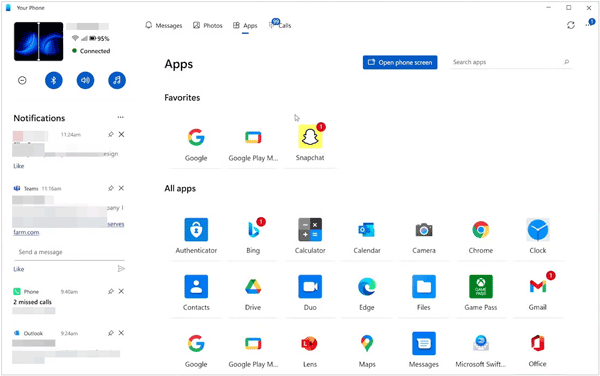Click Like under the Teams notification

click(x=19, y=269)
